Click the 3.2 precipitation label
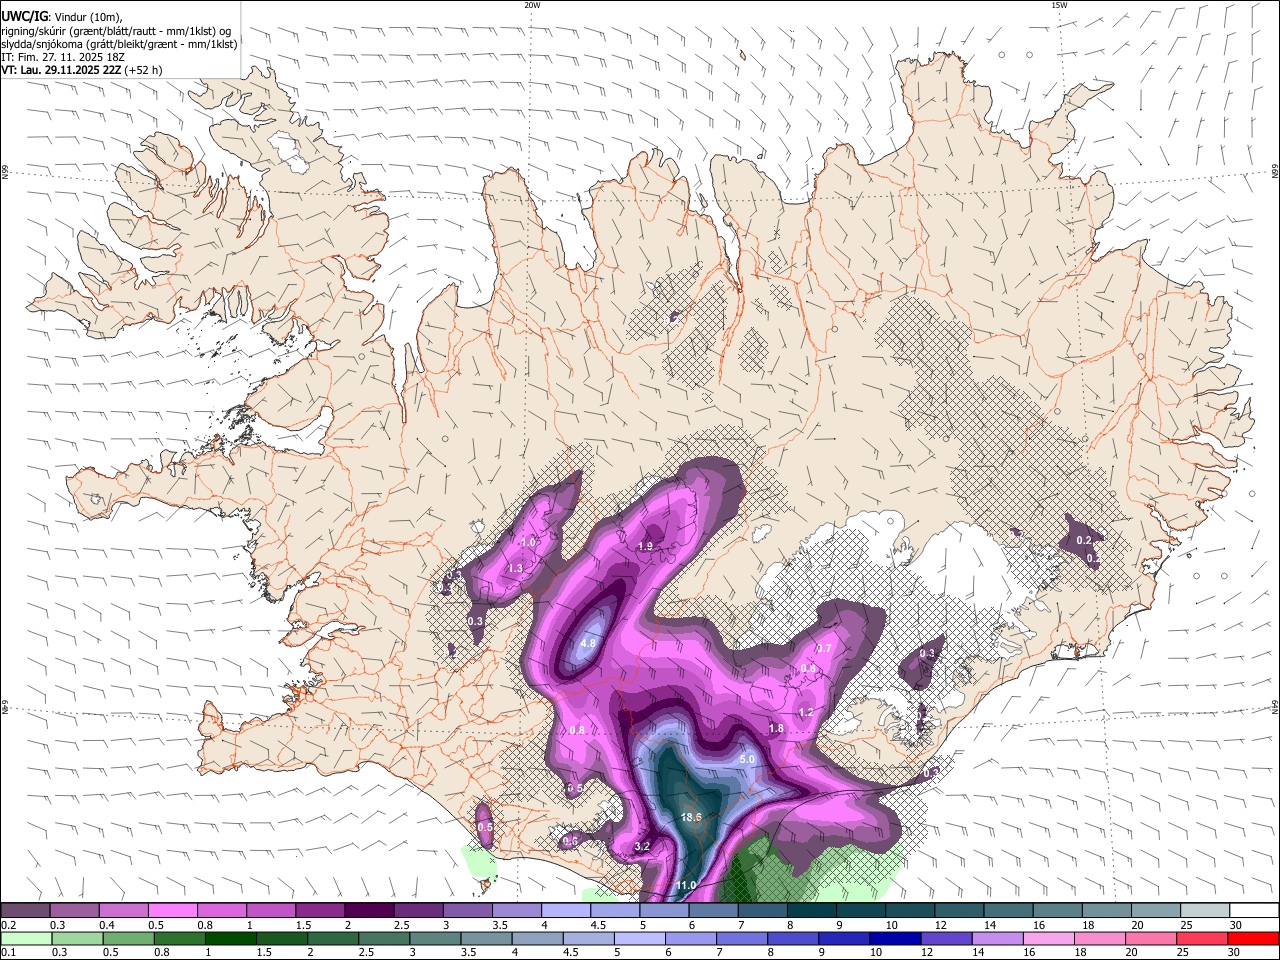 coord(643,847)
